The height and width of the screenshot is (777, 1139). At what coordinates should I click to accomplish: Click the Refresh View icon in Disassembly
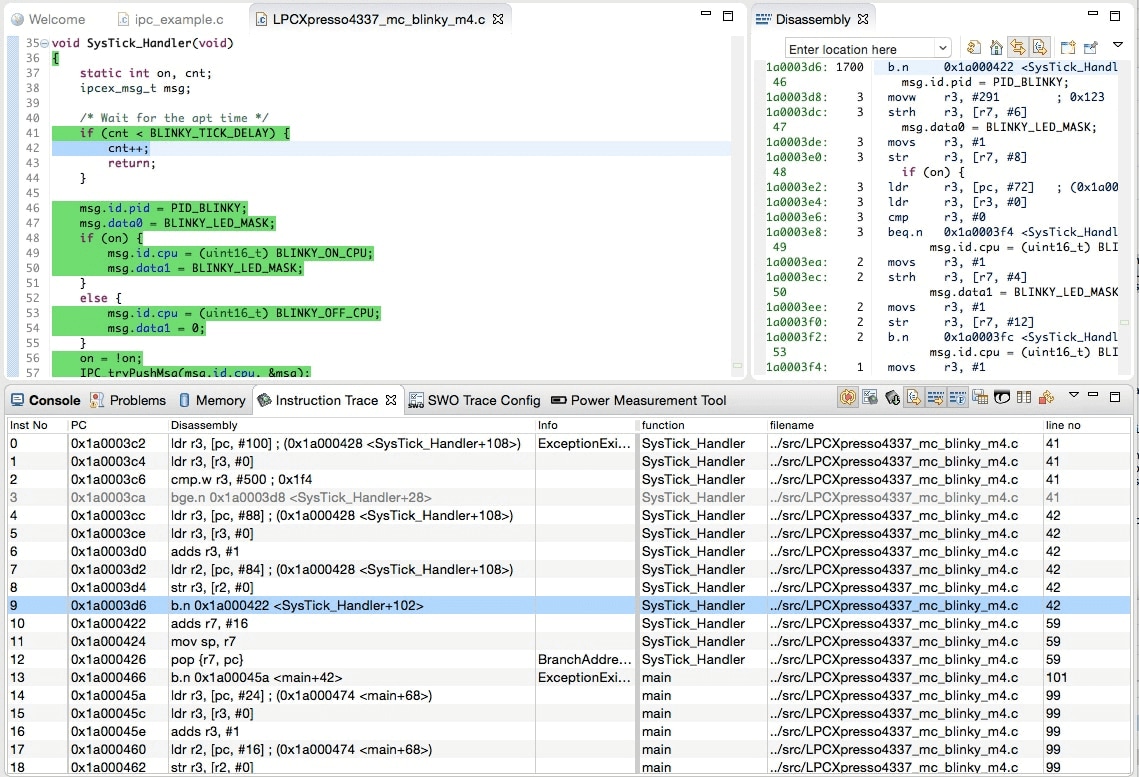click(x=974, y=48)
